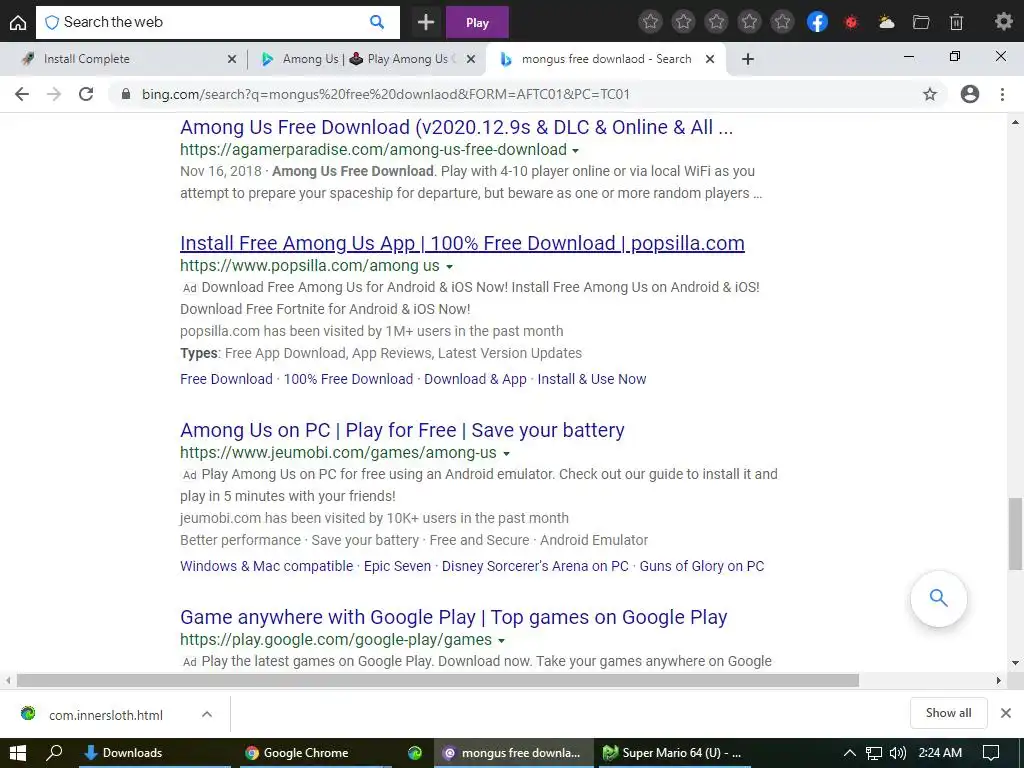Open the fifth star bookmark slot

782,22
